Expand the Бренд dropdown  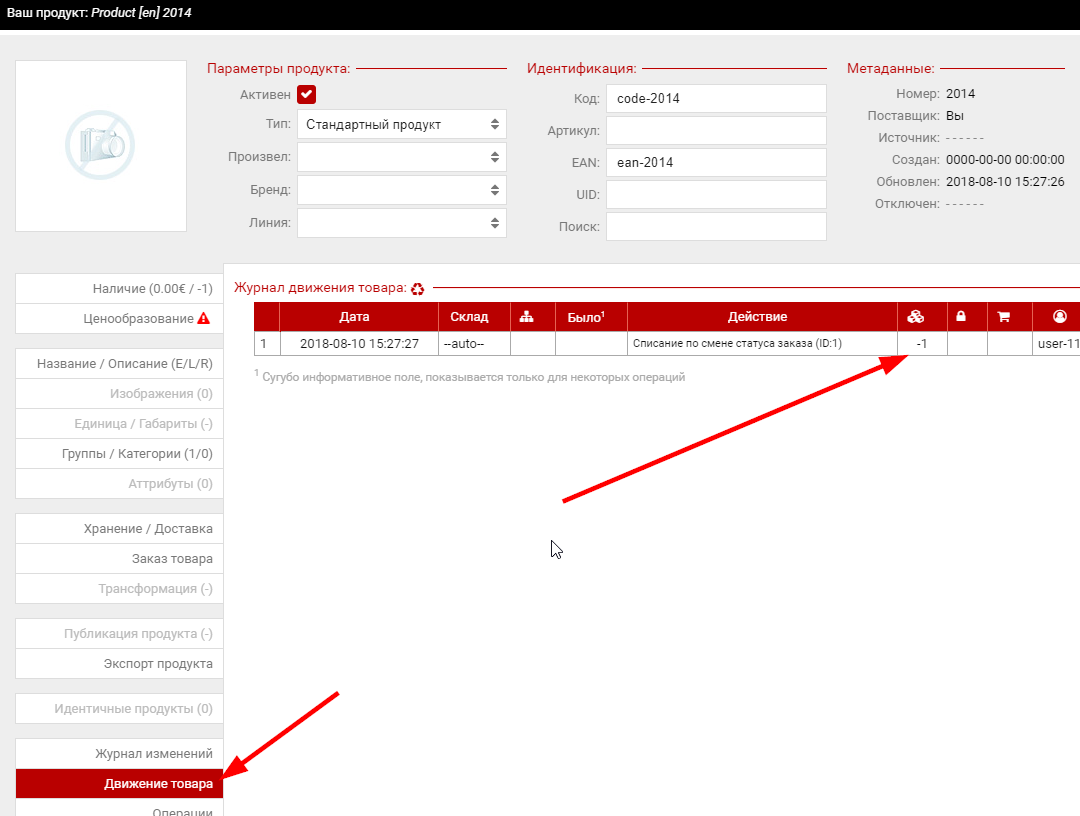coord(401,190)
